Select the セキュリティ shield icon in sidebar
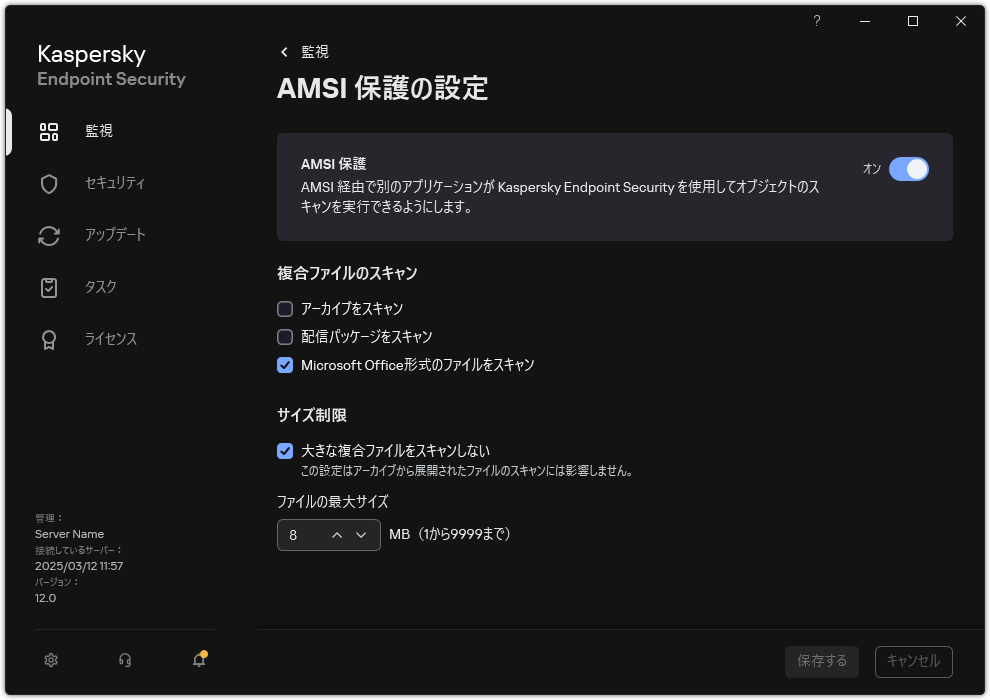The image size is (990, 700). click(x=49, y=183)
